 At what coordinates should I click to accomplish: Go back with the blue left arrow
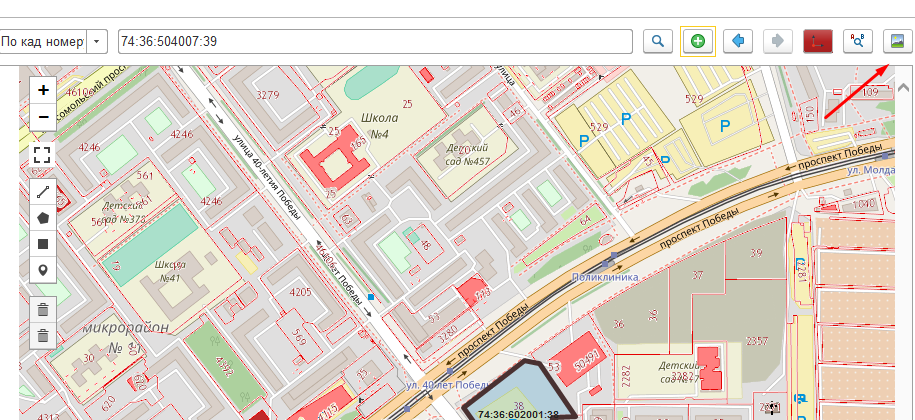click(738, 41)
